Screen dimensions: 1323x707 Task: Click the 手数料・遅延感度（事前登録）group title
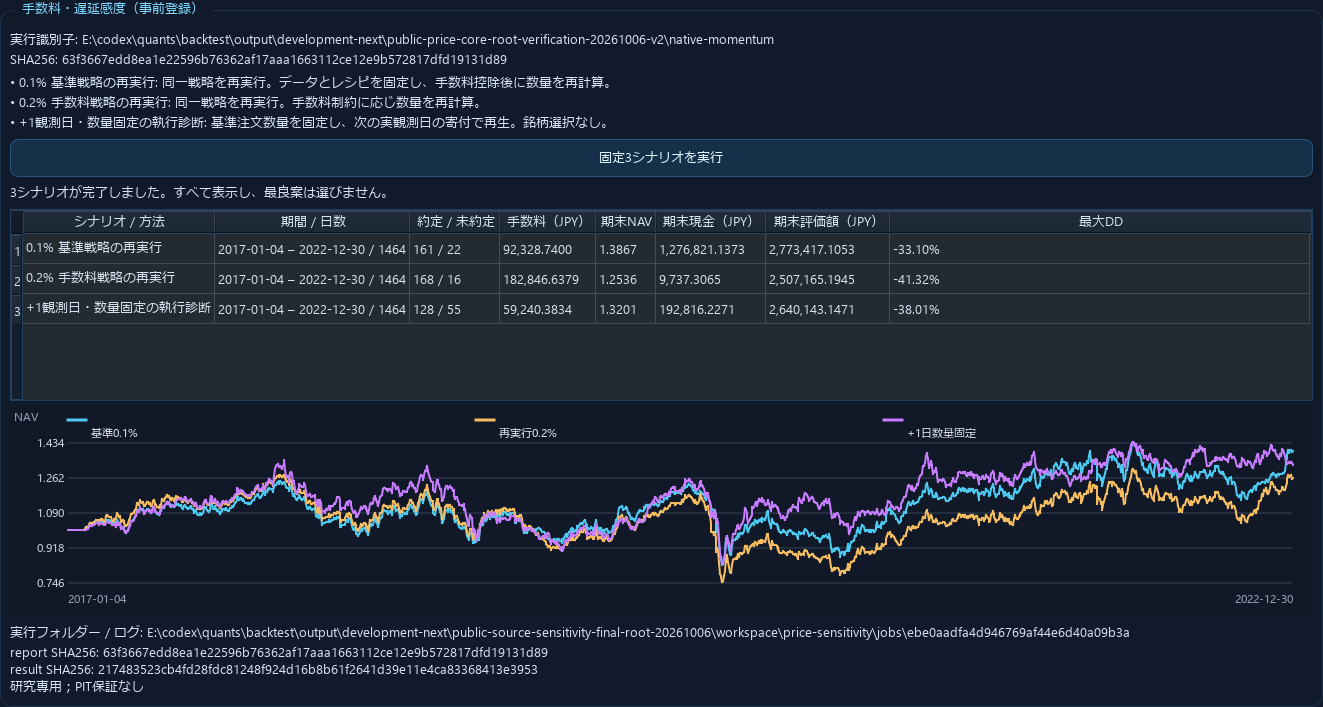point(110,9)
